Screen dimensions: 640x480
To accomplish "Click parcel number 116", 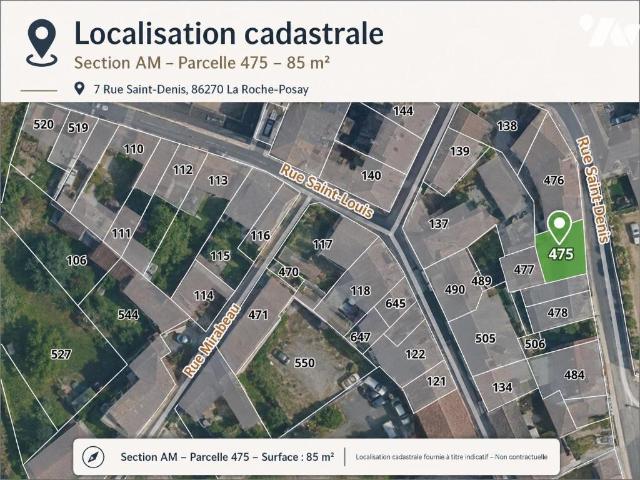I will (x=260, y=235).
